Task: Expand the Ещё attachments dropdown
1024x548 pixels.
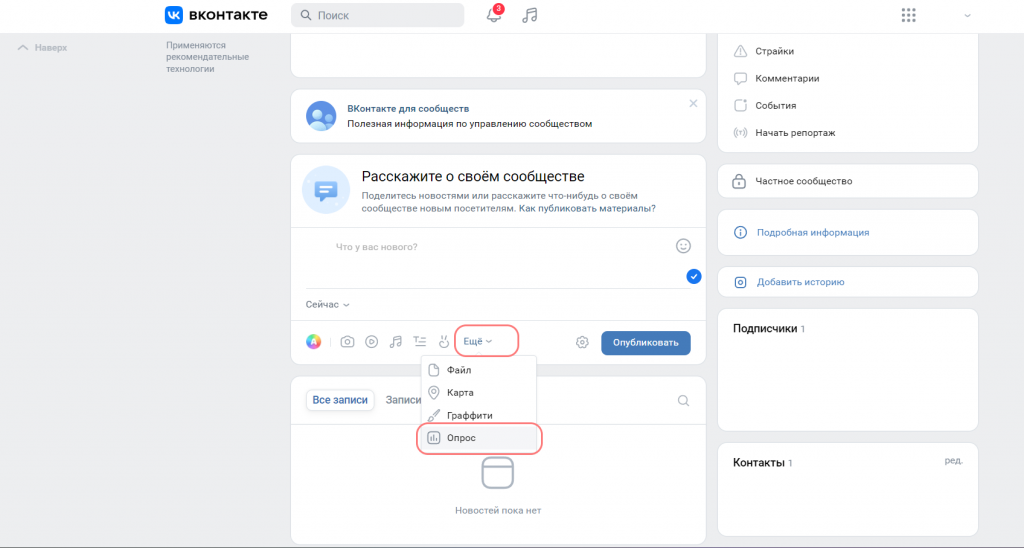Action: (477, 342)
